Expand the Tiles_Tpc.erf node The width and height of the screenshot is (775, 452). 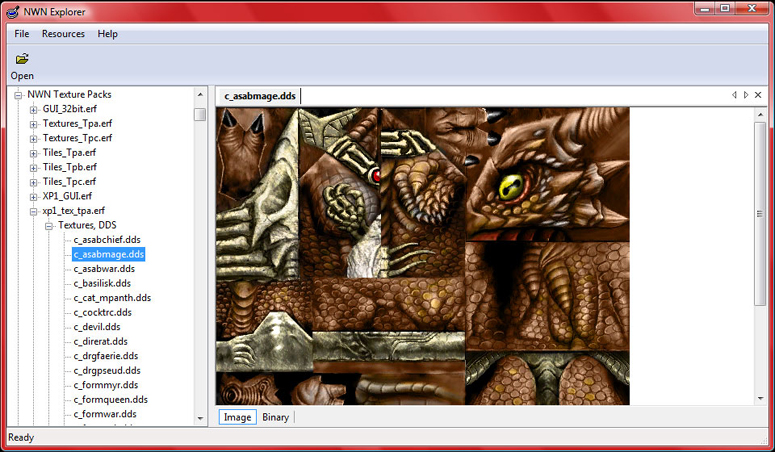click(x=34, y=182)
